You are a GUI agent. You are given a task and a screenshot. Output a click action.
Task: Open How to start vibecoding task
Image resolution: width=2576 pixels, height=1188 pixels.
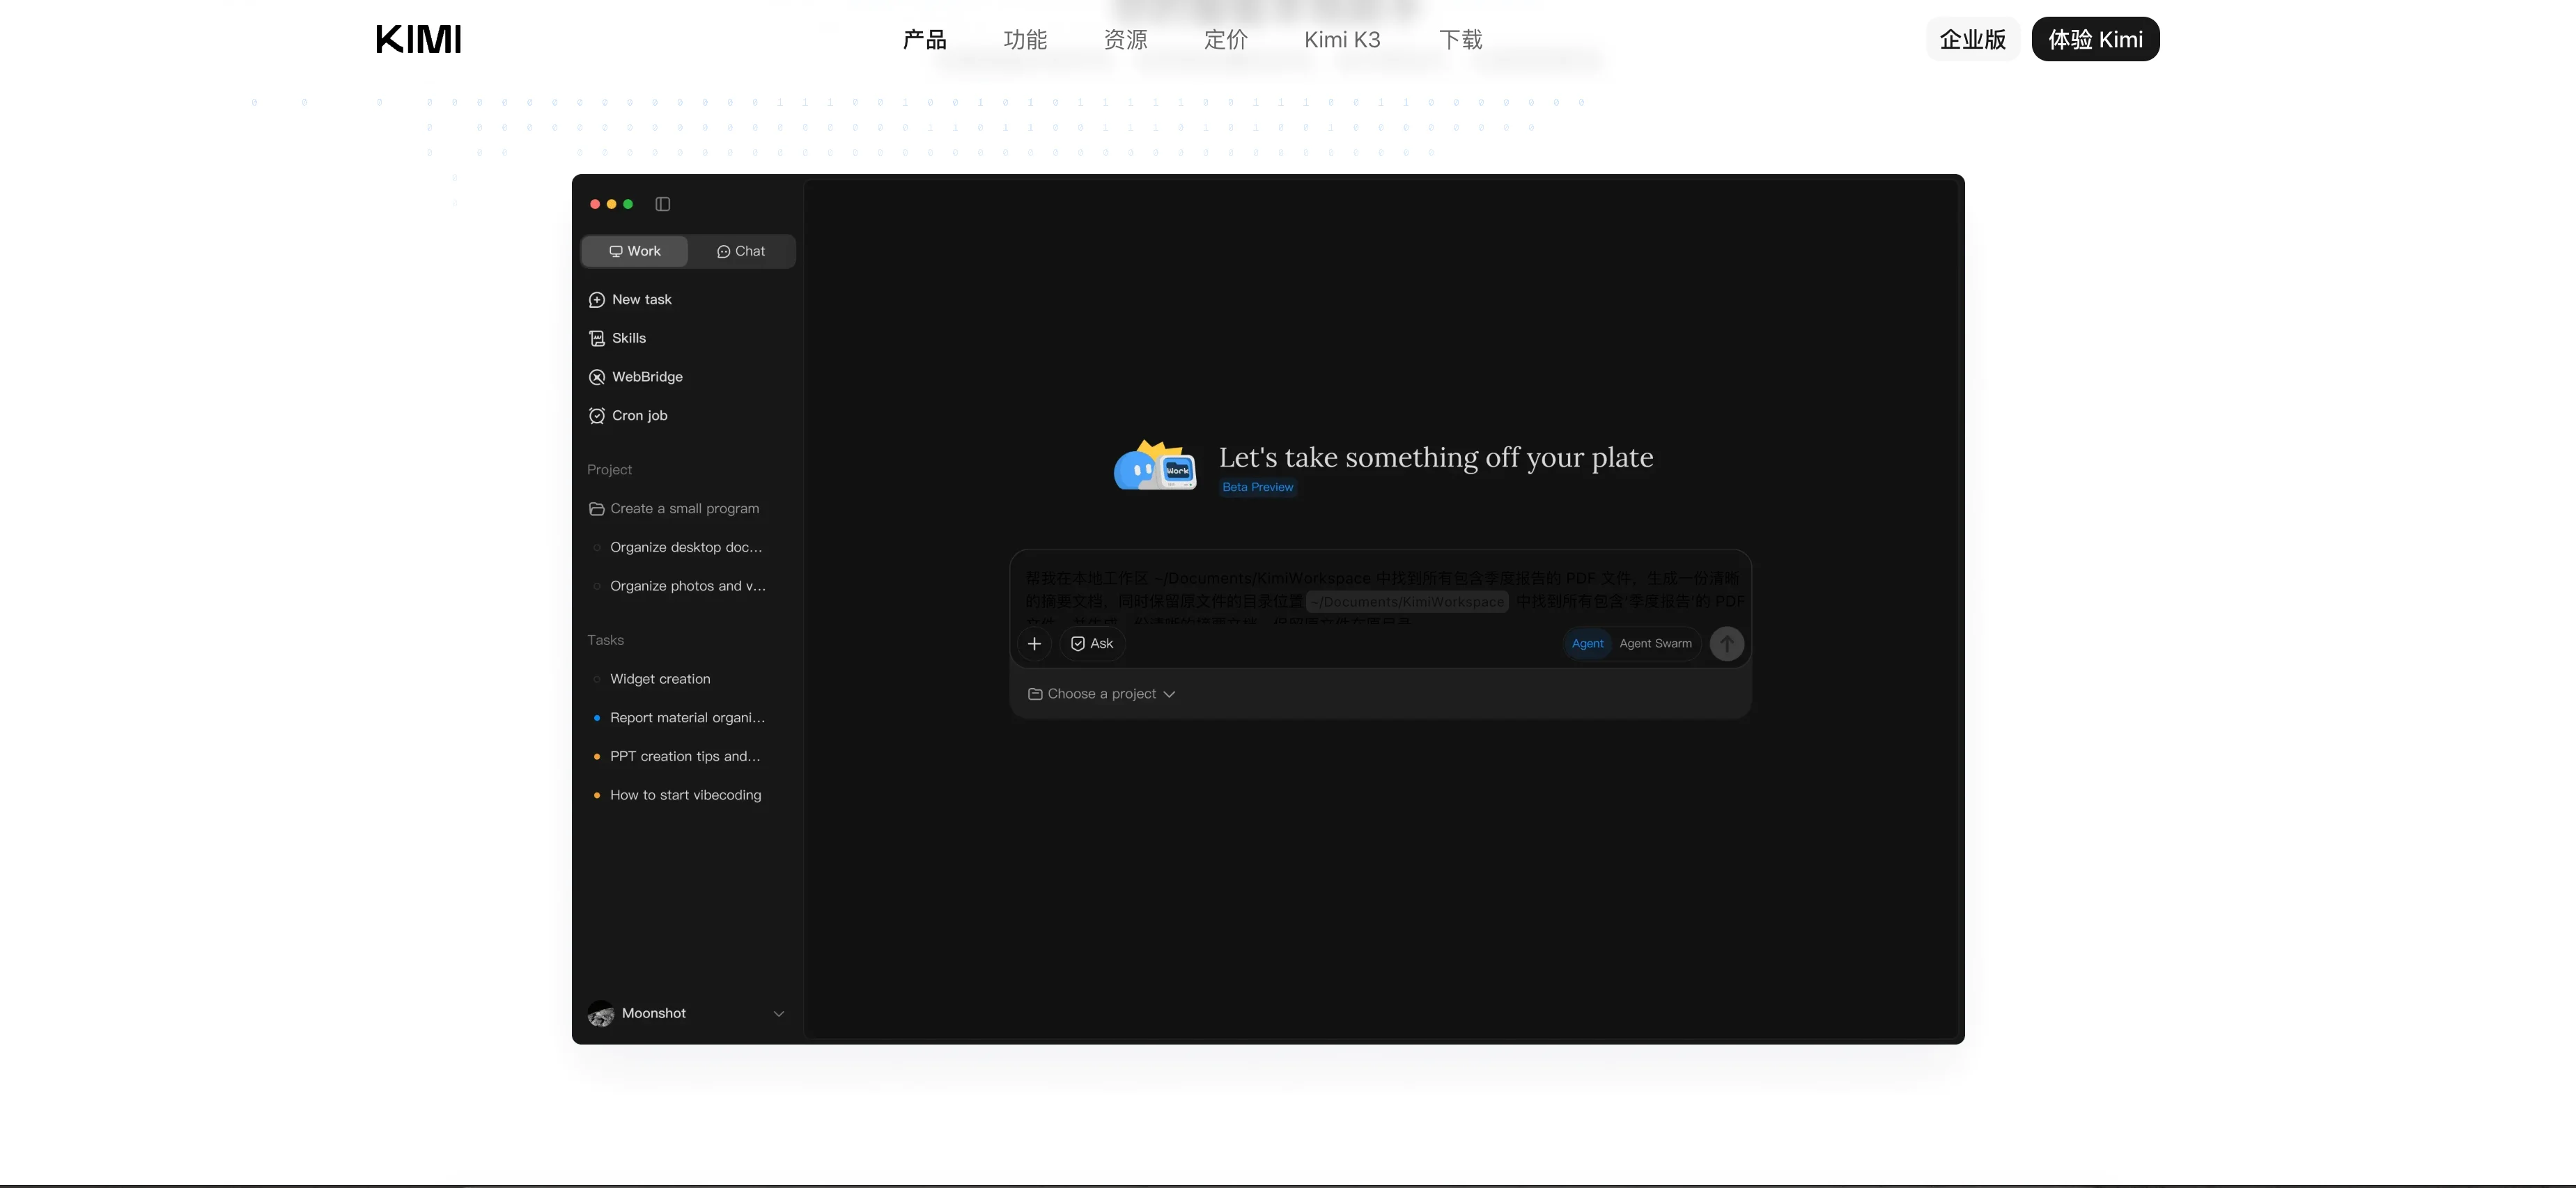685,795
